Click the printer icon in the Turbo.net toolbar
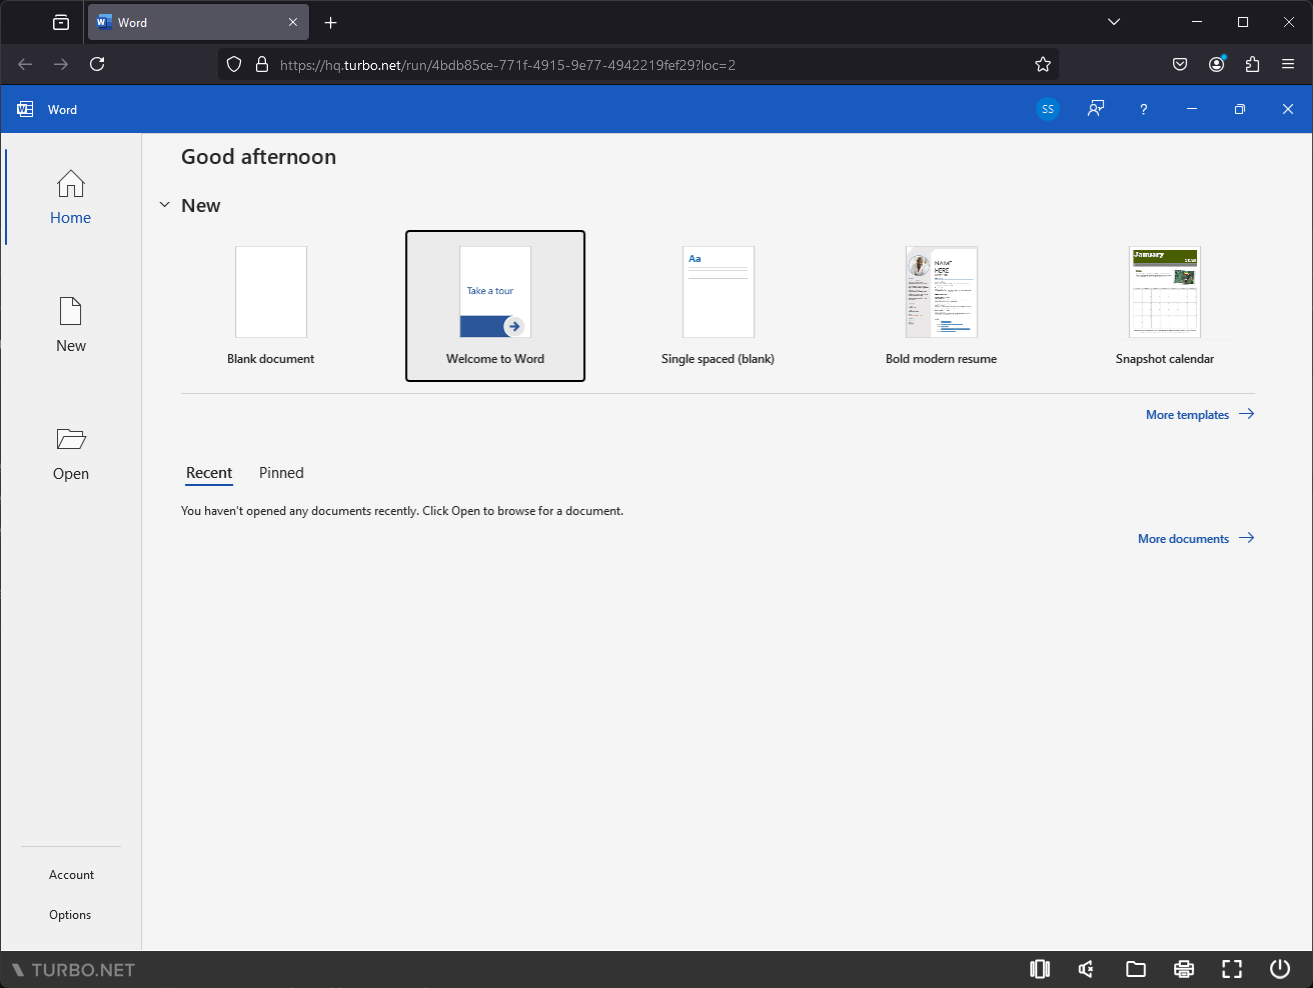1313x988 pixels. coord(1184,969)
